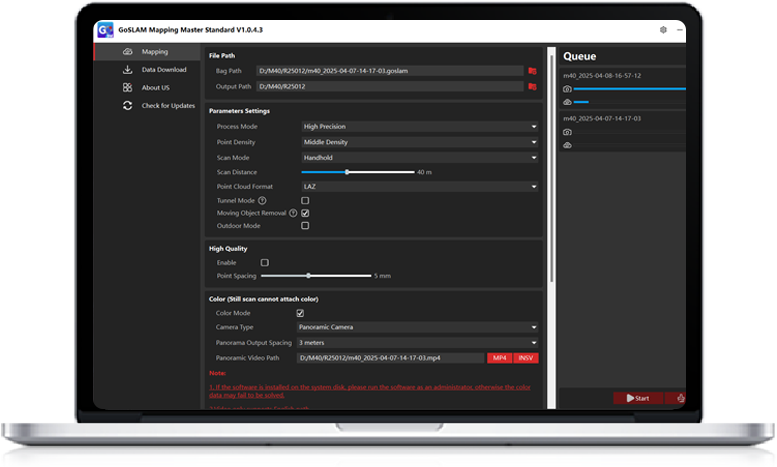Click the 40 m scan distance value
Viewport: 777px width, 467px height.
click(424, 172)
